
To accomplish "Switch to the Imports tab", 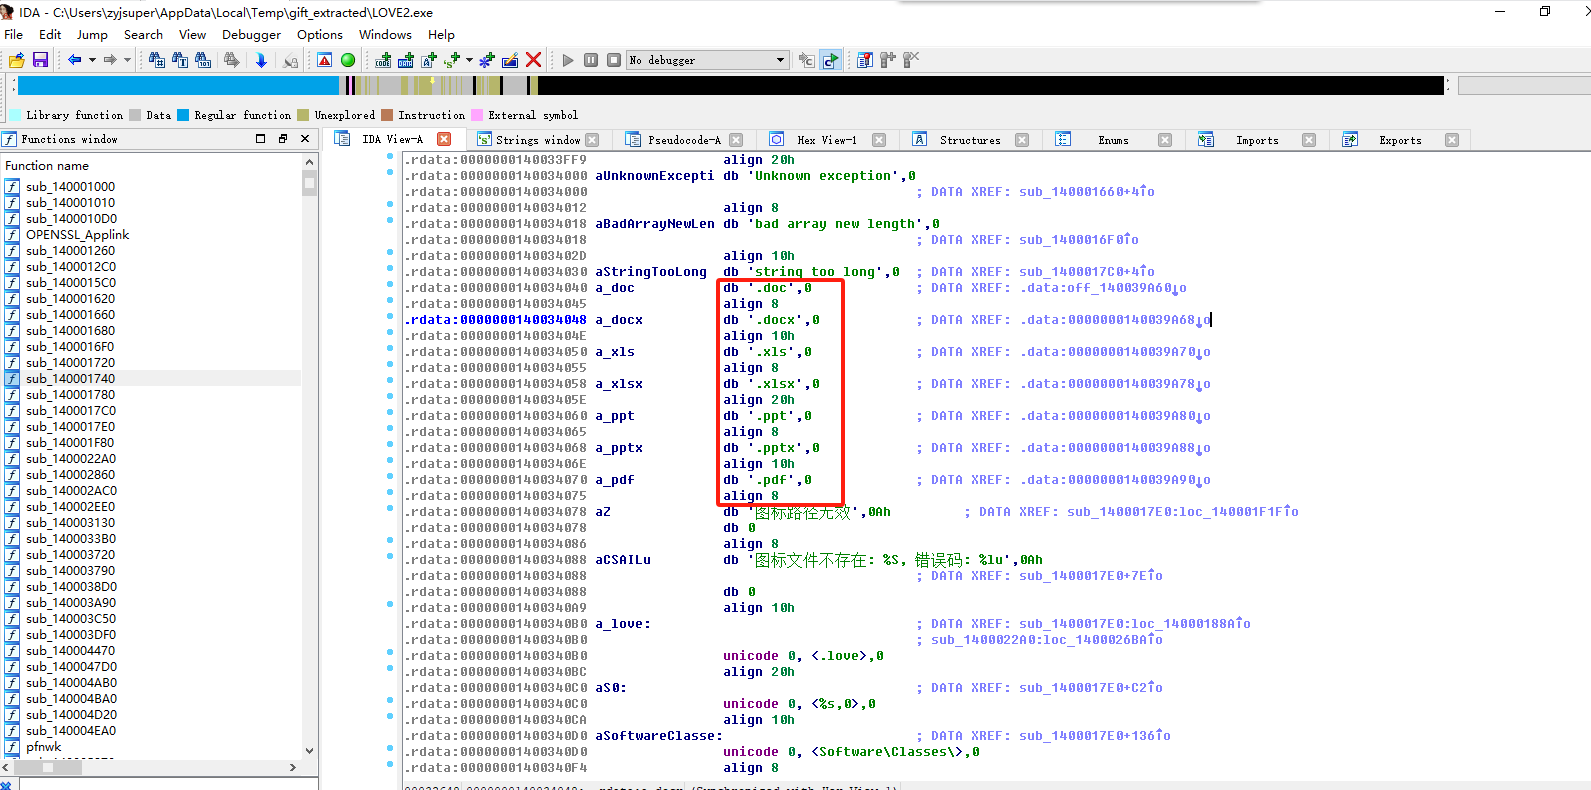I will (x=1257, y=140).
